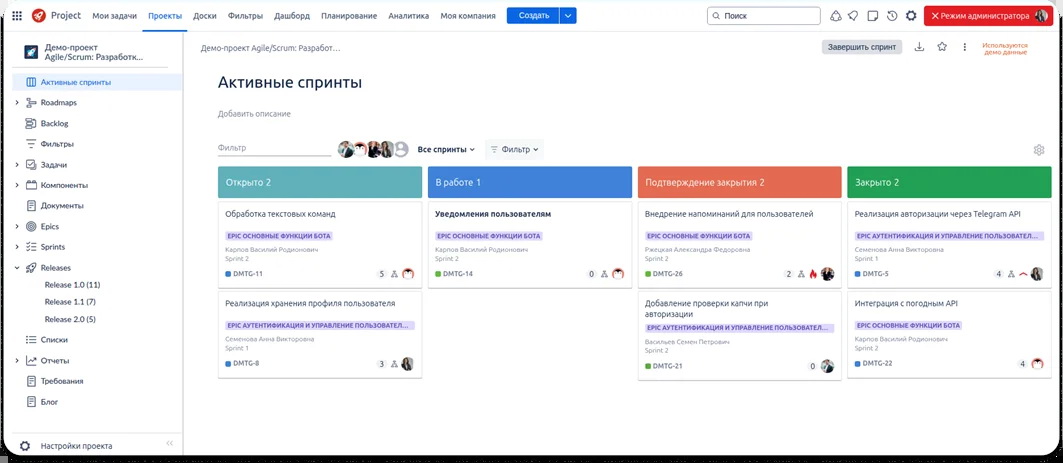Viewport: 1063px width, 463px height.
Task: Open the three-dot more options menu
Action: coord(964,47)
